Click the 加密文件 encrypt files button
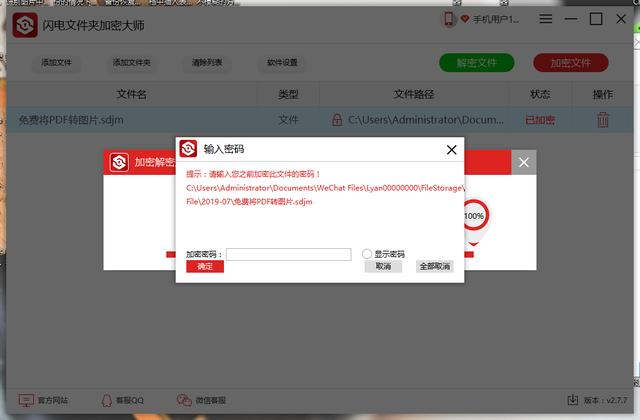The image size is (640, 420). 571,63
